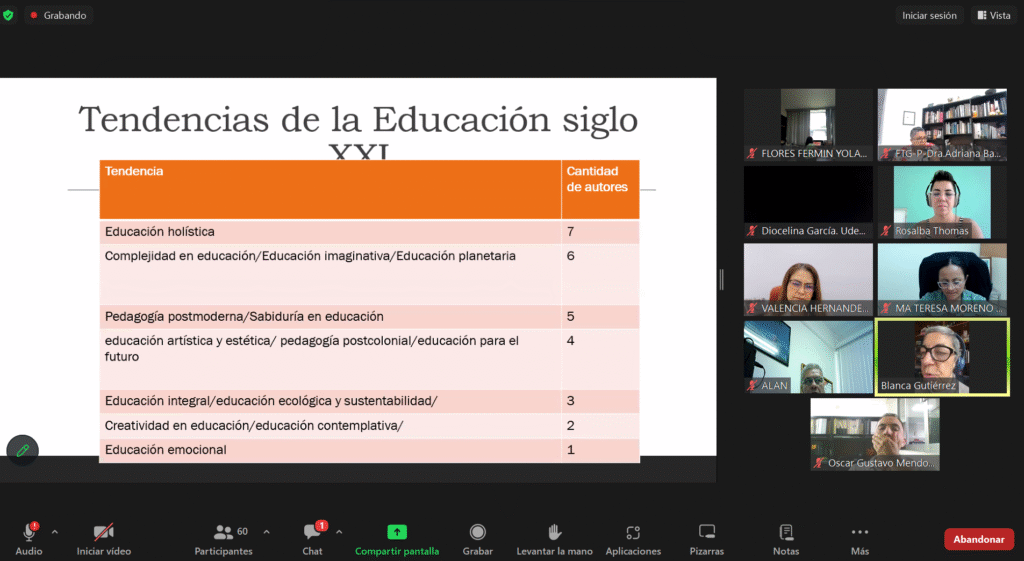Open the Vista layout menu
The width and height of the screenshot is (1024, 561).
point(994,15)
